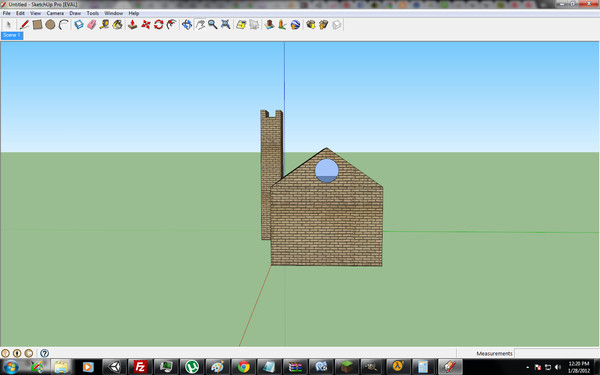The image size is (600, 375).
Task: Select the Move tool with red arrows
Action: point(146,25)
